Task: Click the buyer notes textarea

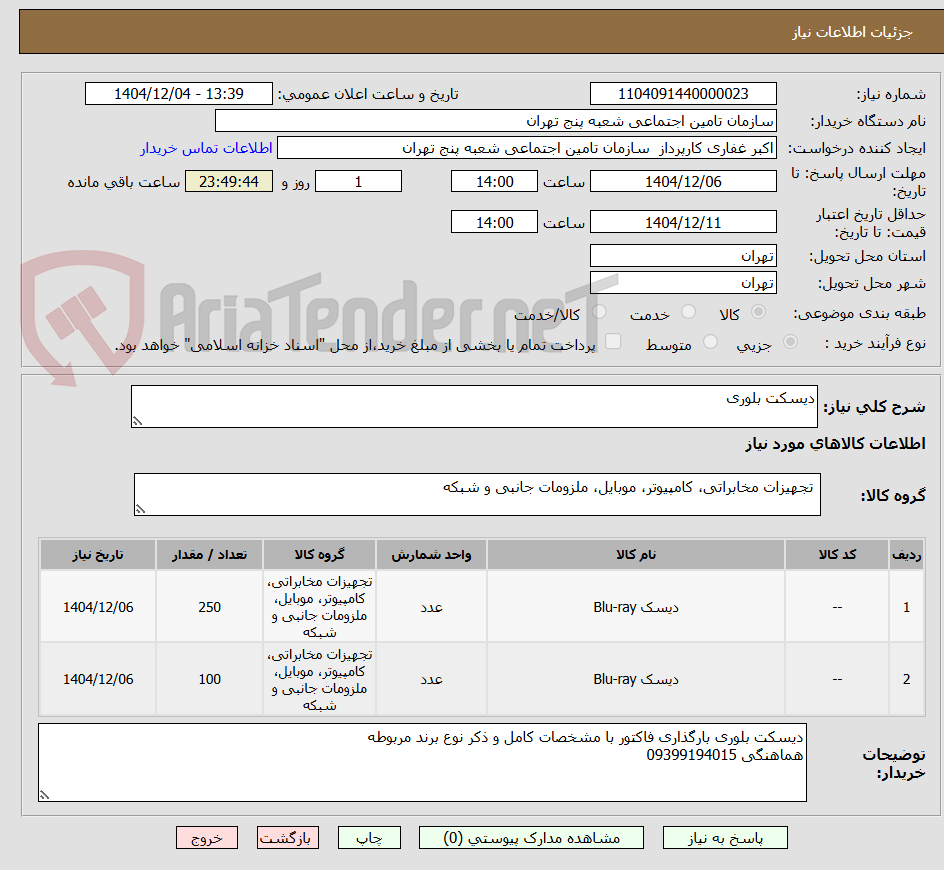Action: (x=422, y=762)
